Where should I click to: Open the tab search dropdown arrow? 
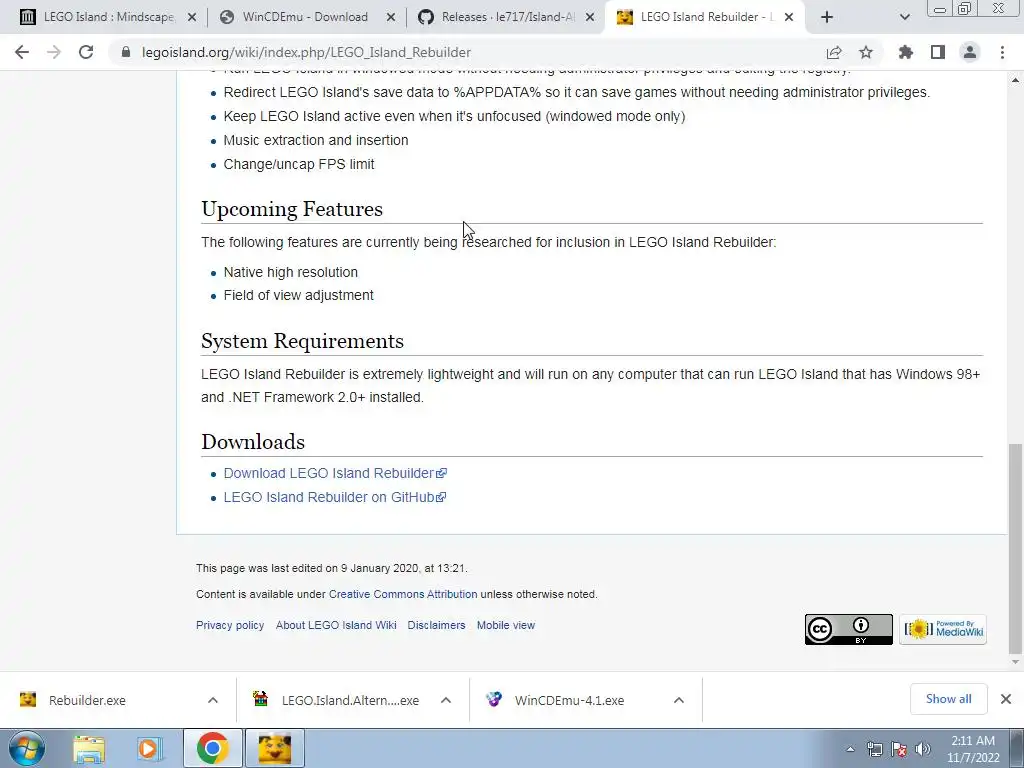pyautogui.click(x=904, y=17)
